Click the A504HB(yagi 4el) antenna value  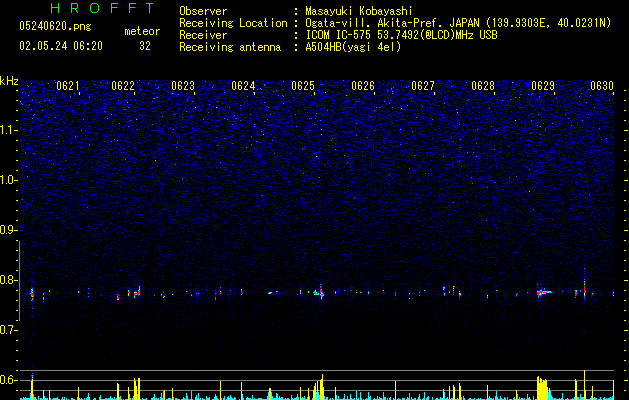click(x=353, y=47)
